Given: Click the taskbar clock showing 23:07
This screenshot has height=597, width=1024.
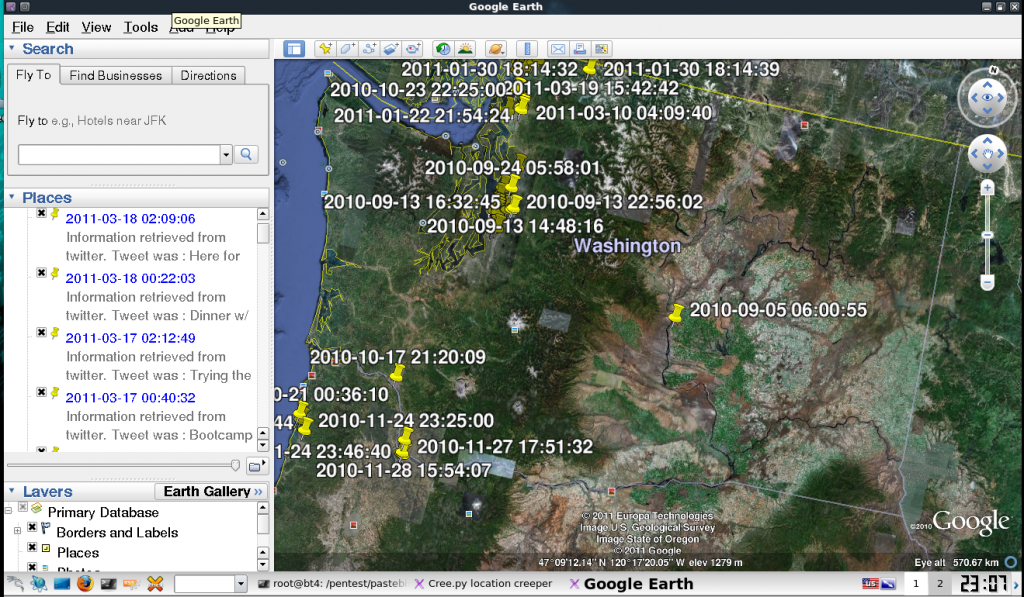Looking at the screenshot, I should (x=983, y=583).
